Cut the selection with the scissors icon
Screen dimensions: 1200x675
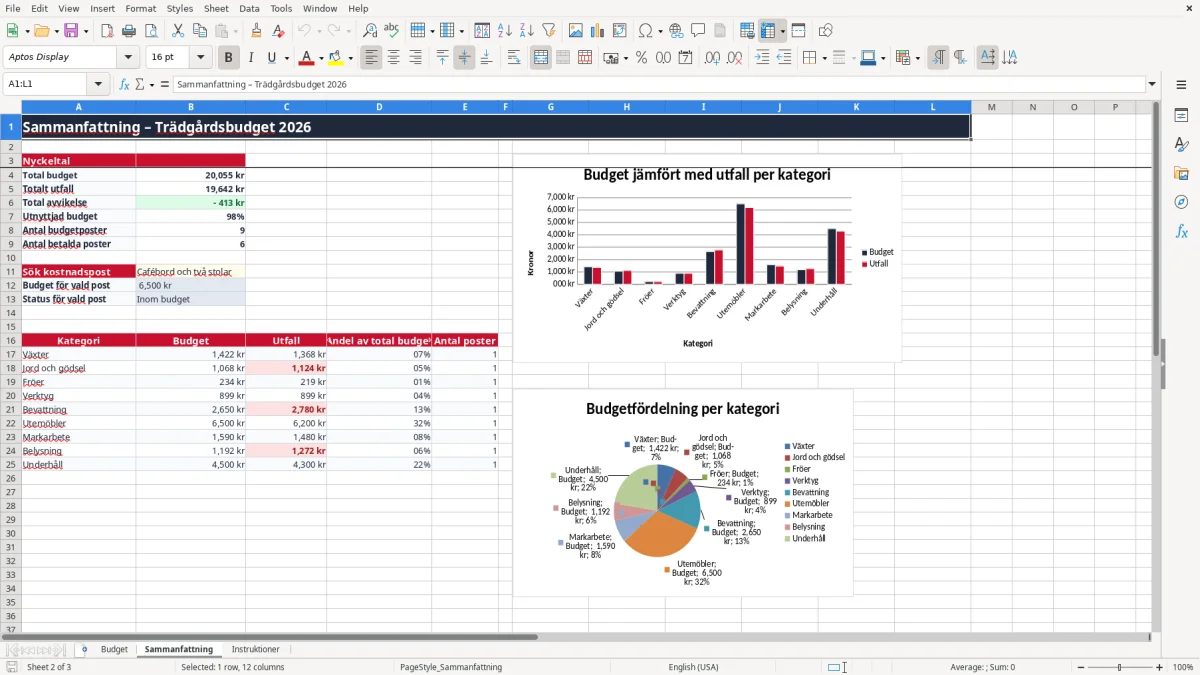177,31
